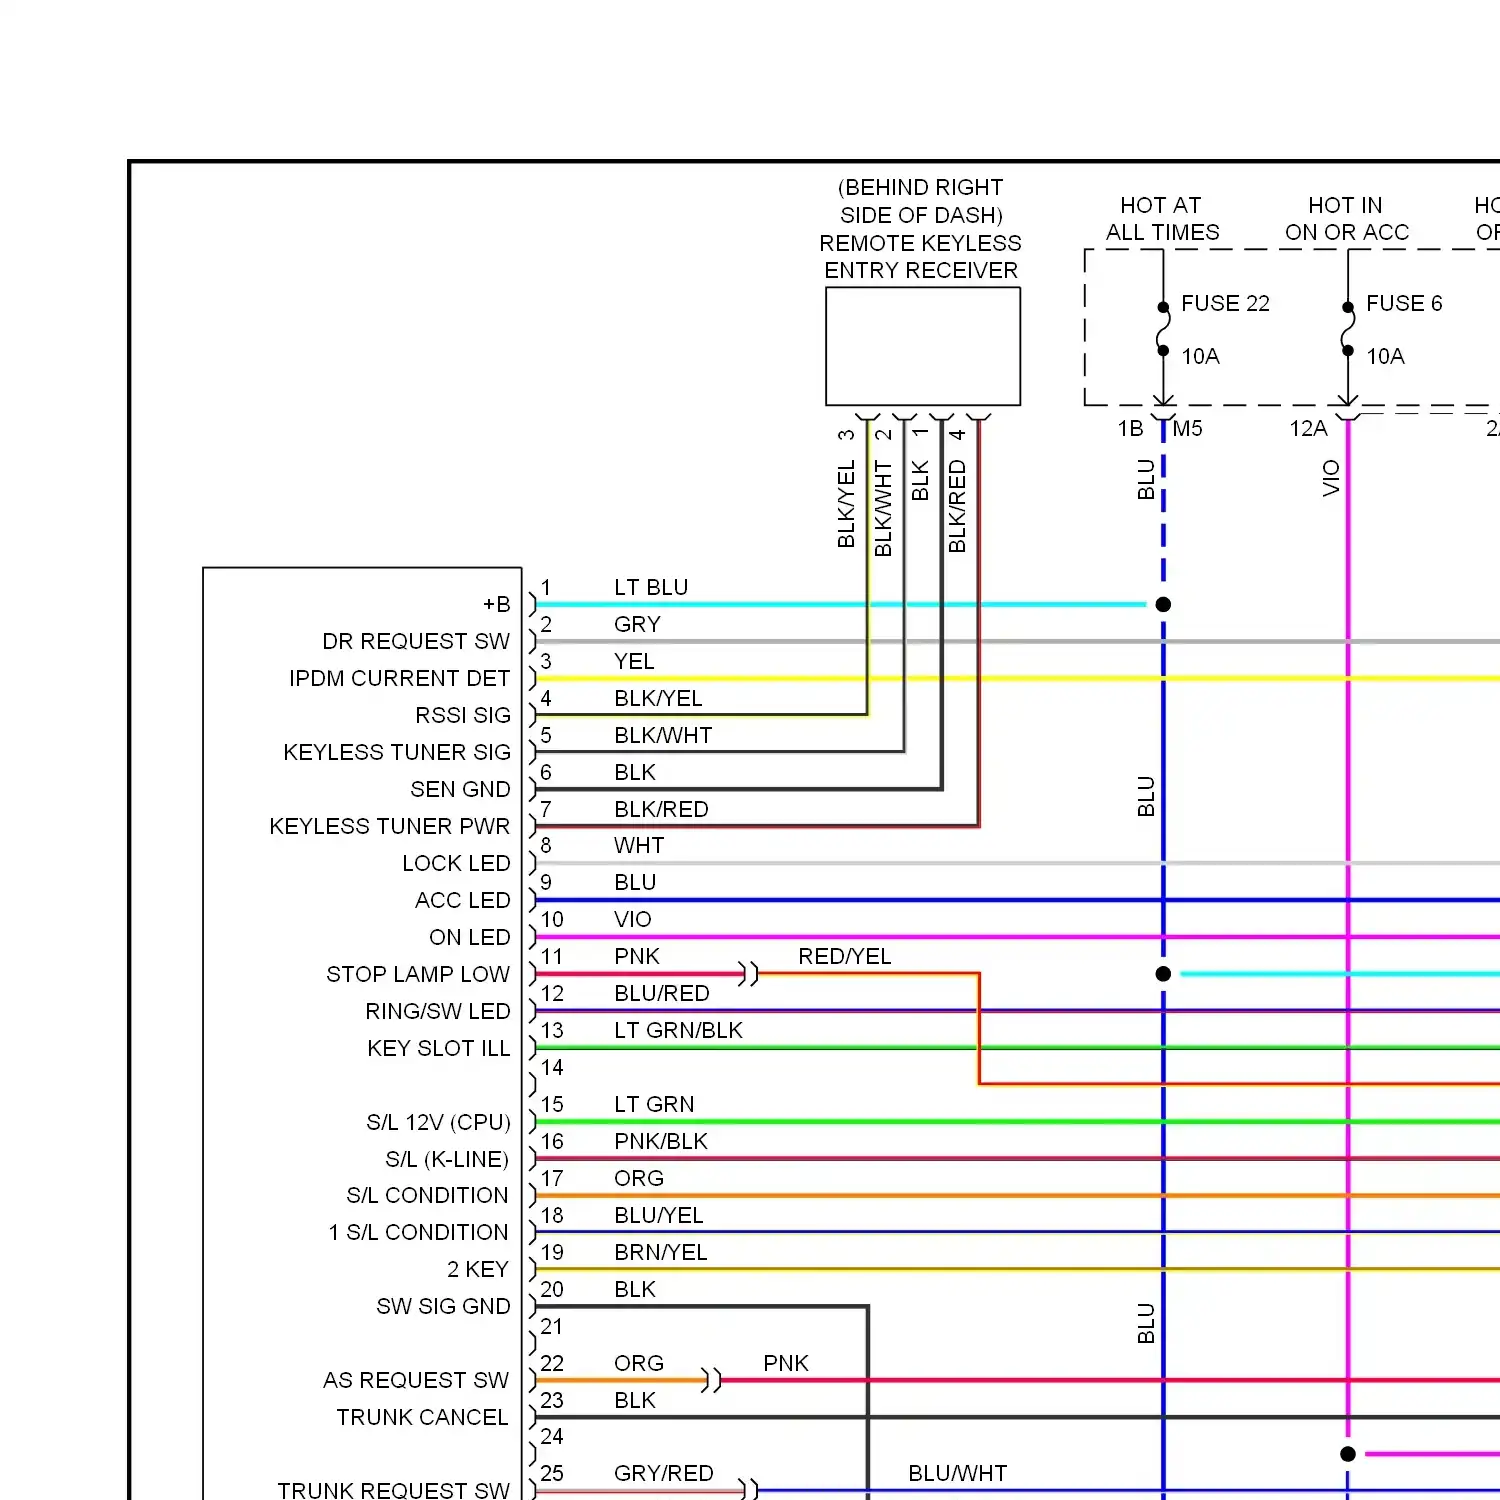Click the 'BLU' label at pin 9

point(635,882)
